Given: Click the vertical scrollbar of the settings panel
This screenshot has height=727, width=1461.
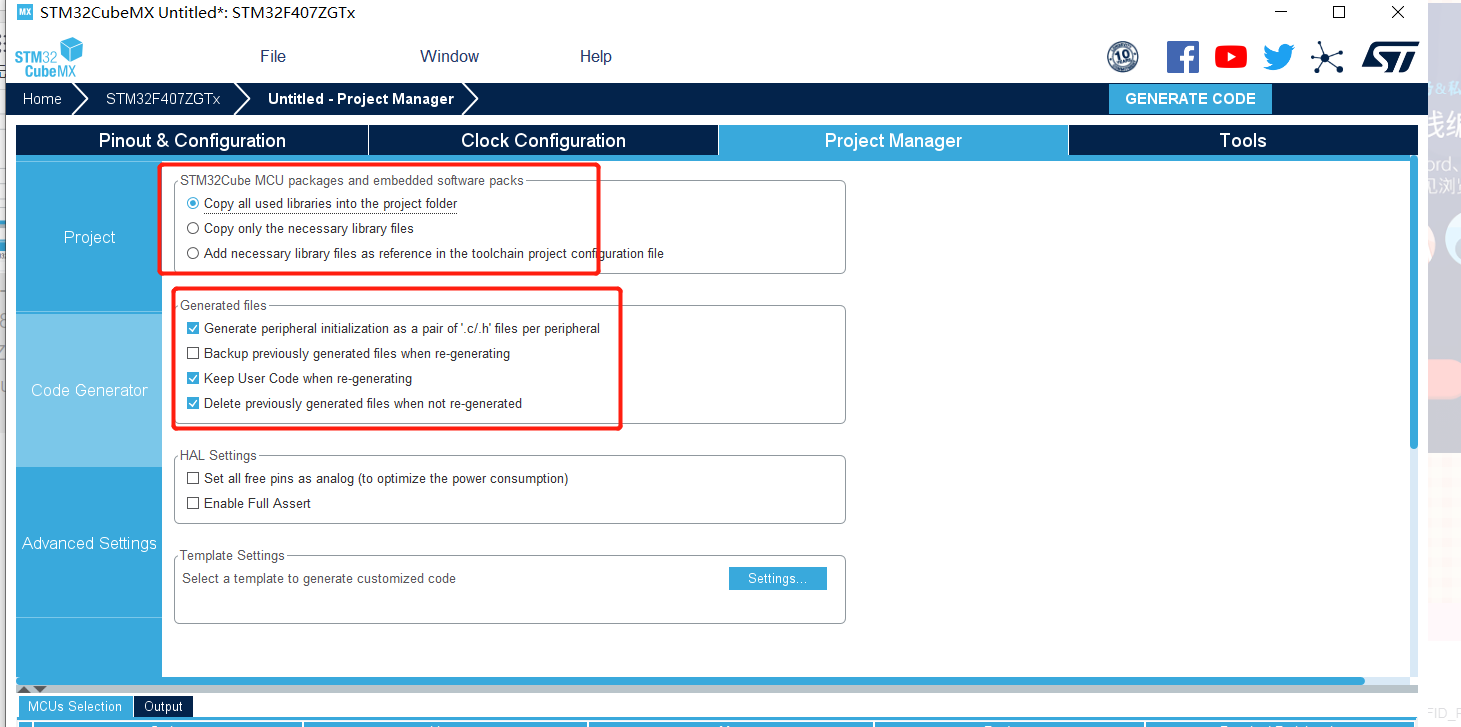Looking at the screenshot, I should coord(1413,302).
